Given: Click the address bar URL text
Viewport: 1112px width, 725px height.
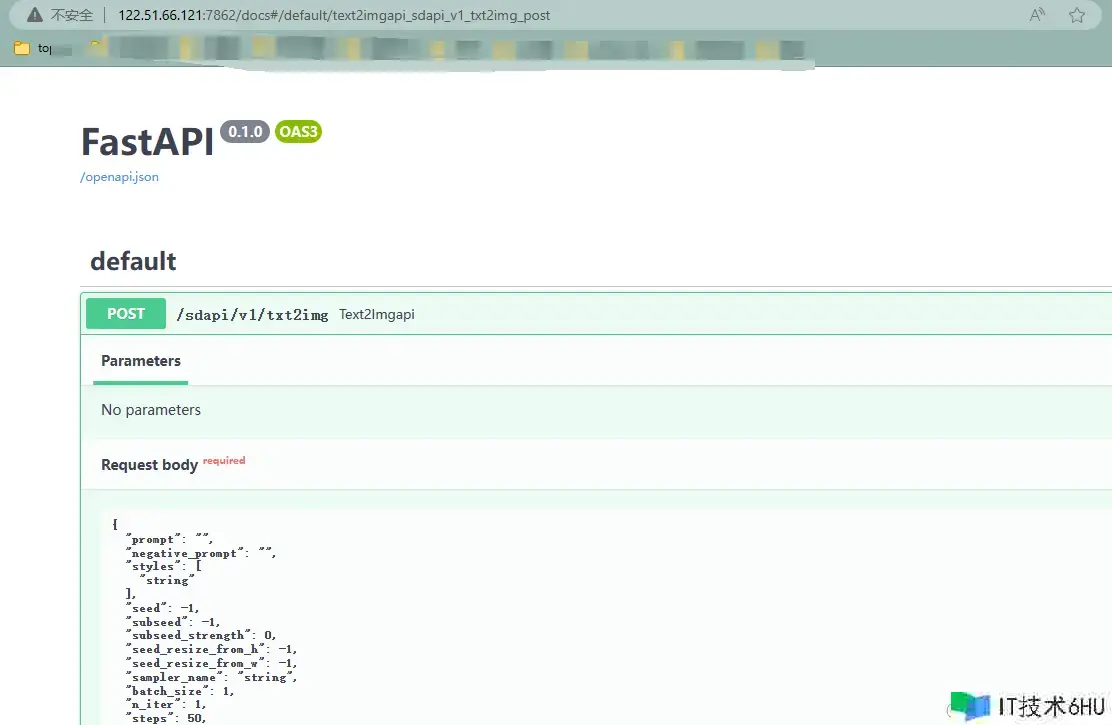Looking at the screenshot, I should (334, 15).
